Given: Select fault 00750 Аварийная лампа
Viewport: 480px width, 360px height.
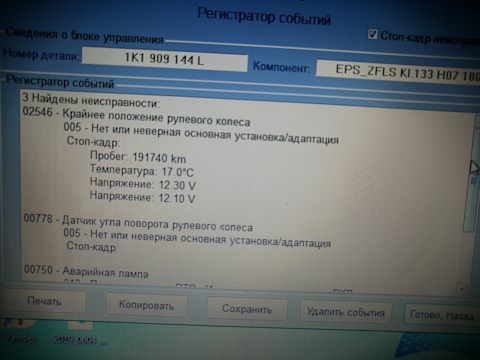Looking at the screenshot, I should click(86, 271).
